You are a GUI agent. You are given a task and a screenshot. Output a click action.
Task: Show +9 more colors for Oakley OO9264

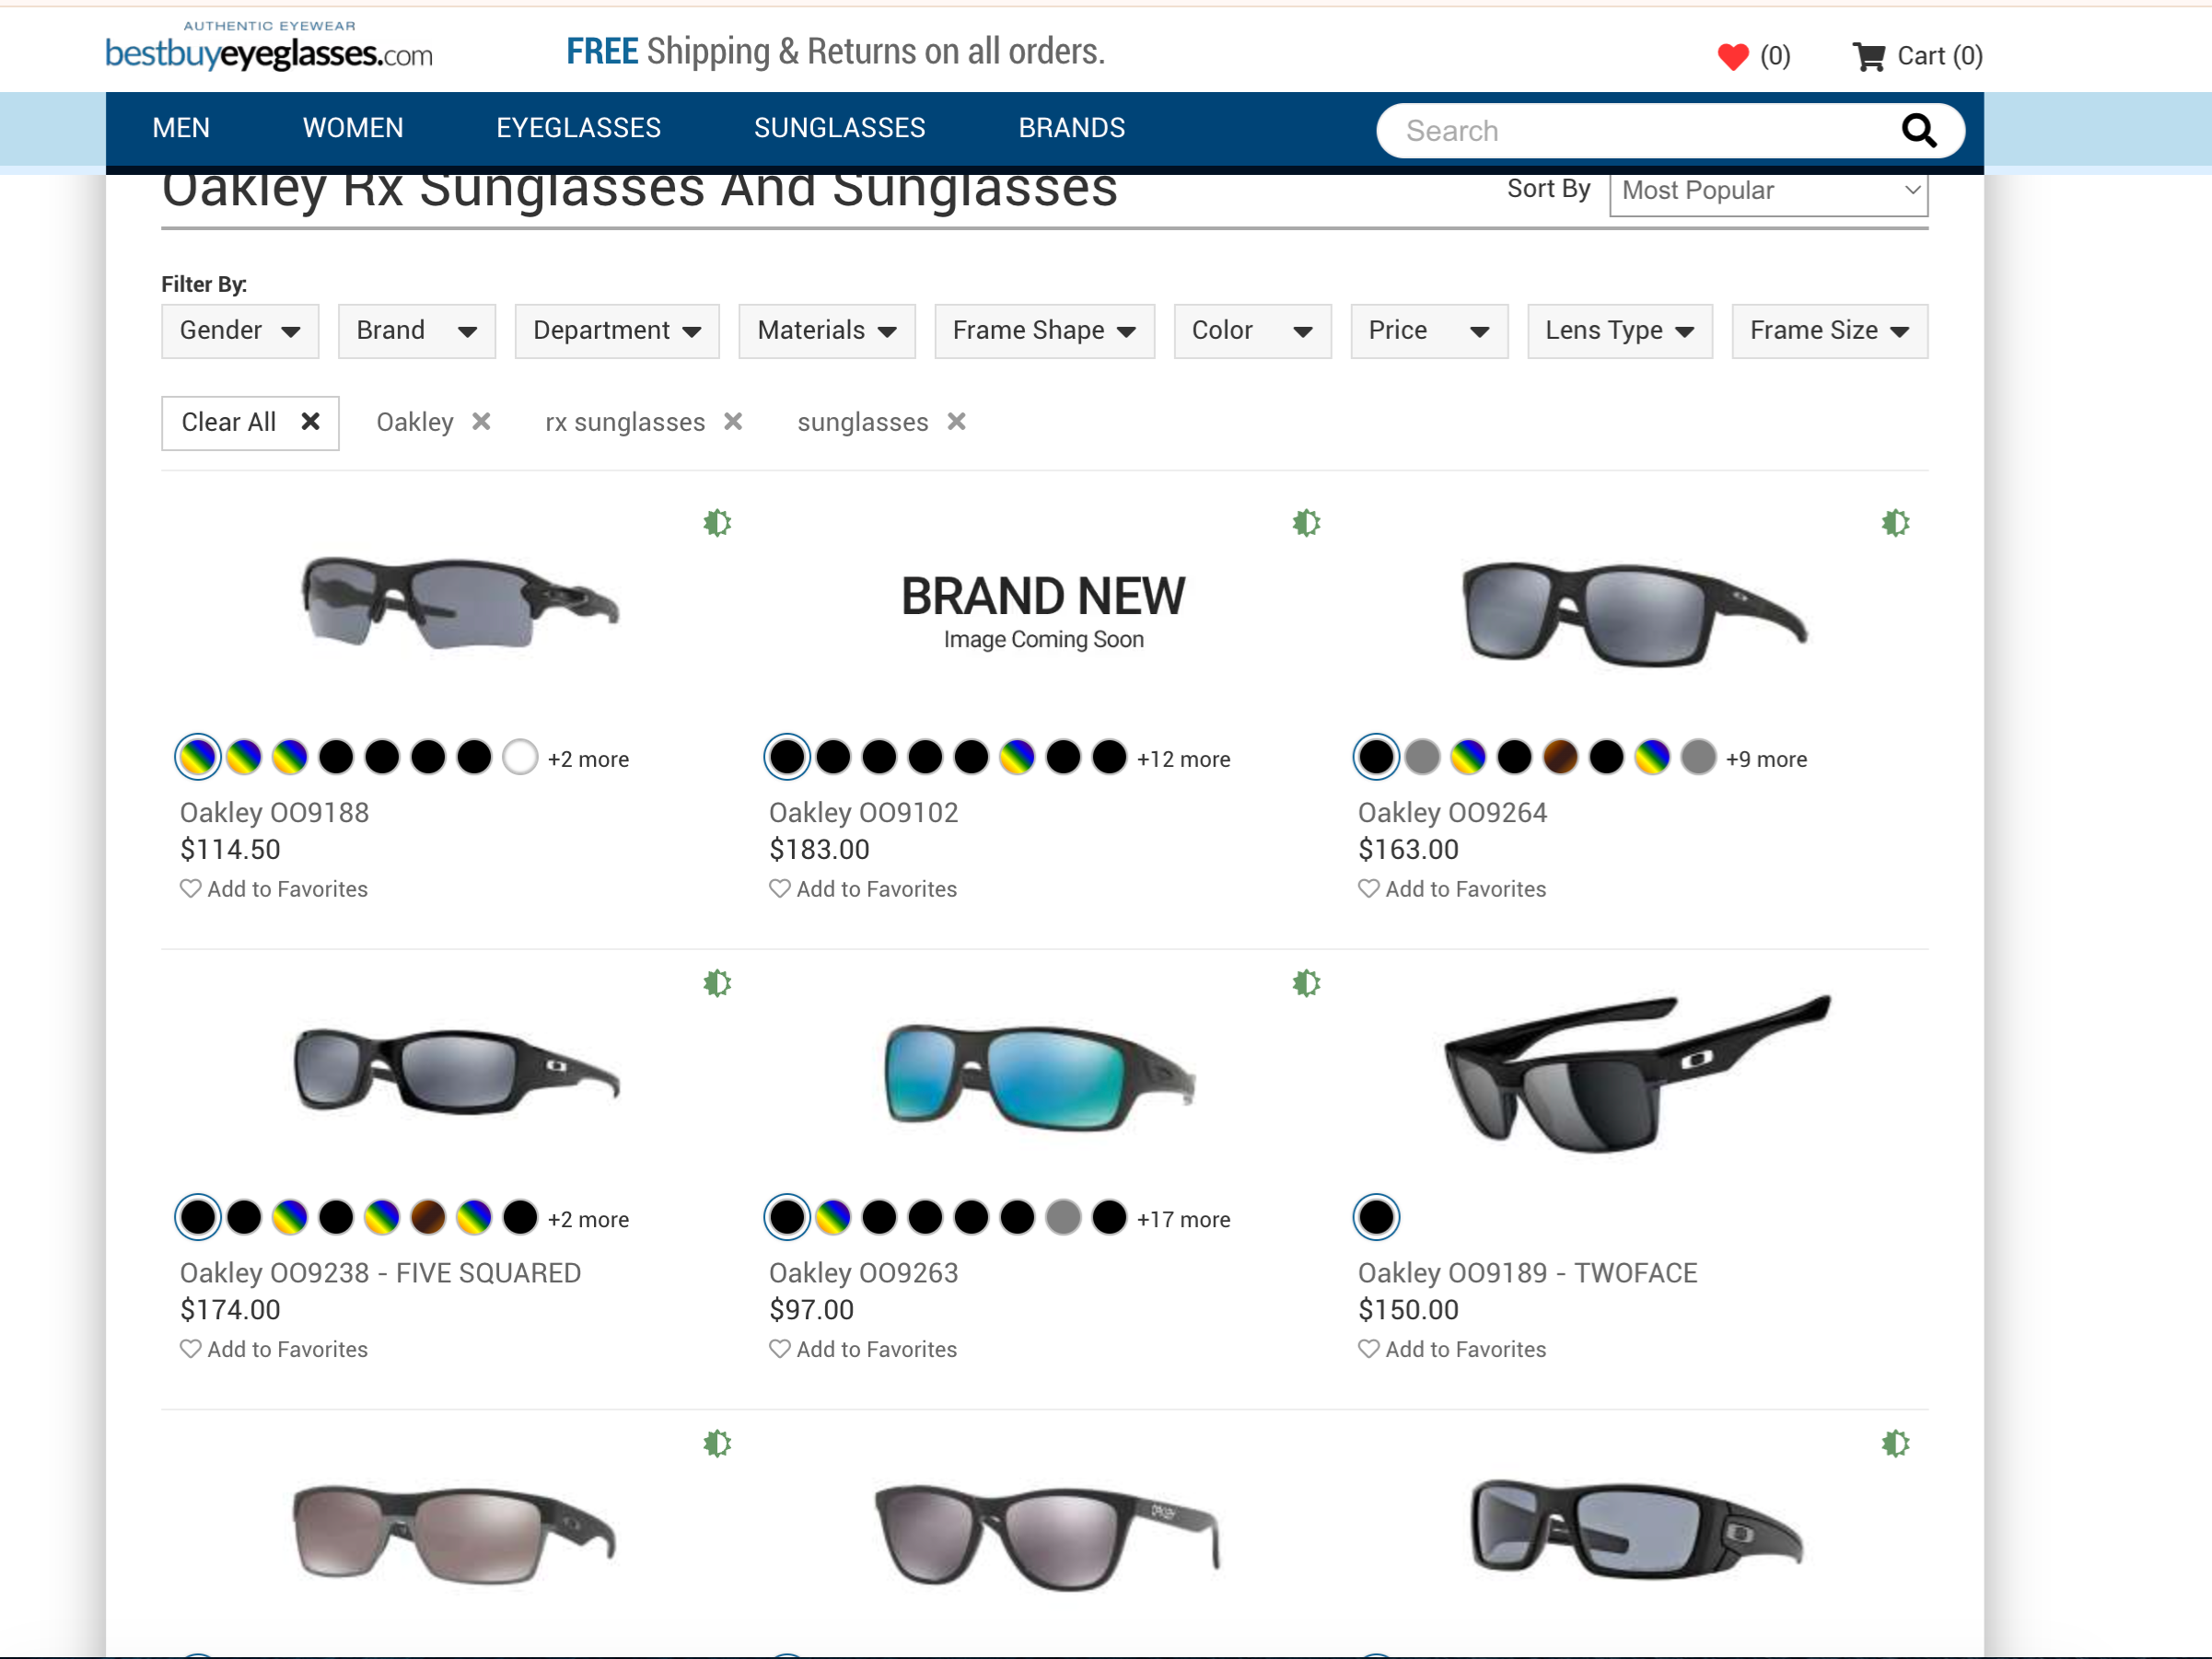[x=1766, y=759]
